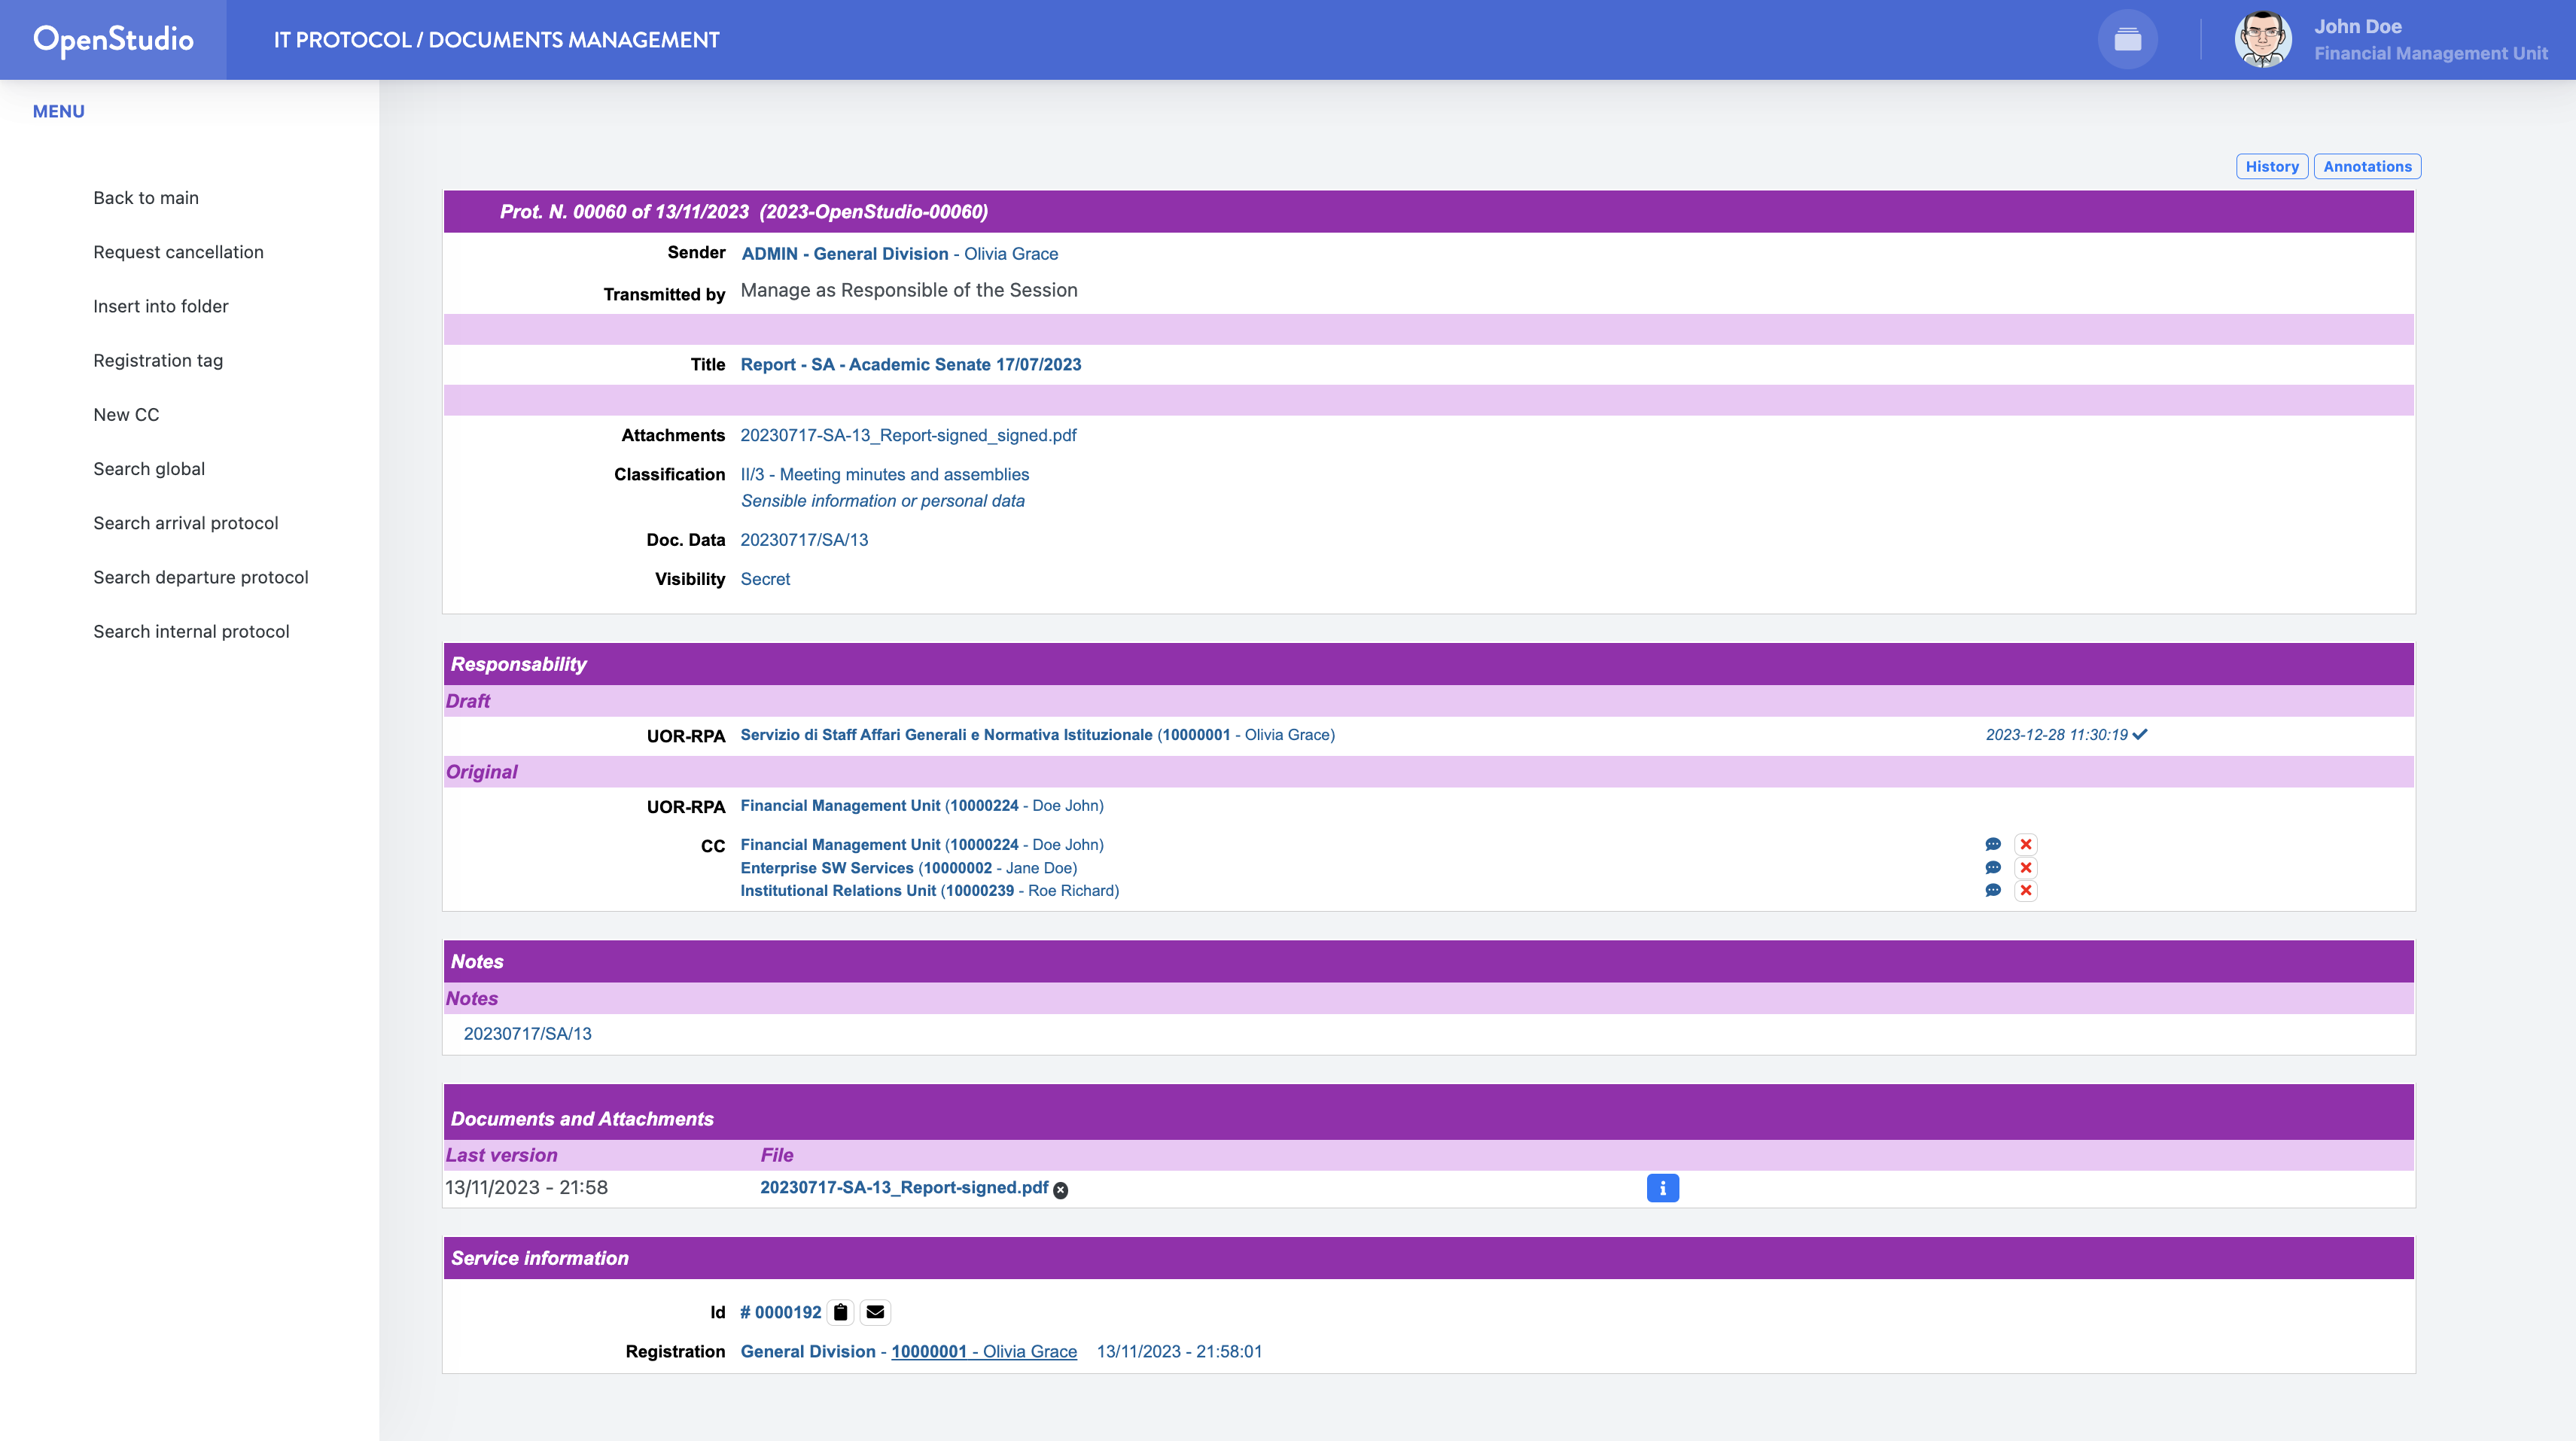Click the Id number # 0000192

pyautogui.click(x=780, y=1313)
